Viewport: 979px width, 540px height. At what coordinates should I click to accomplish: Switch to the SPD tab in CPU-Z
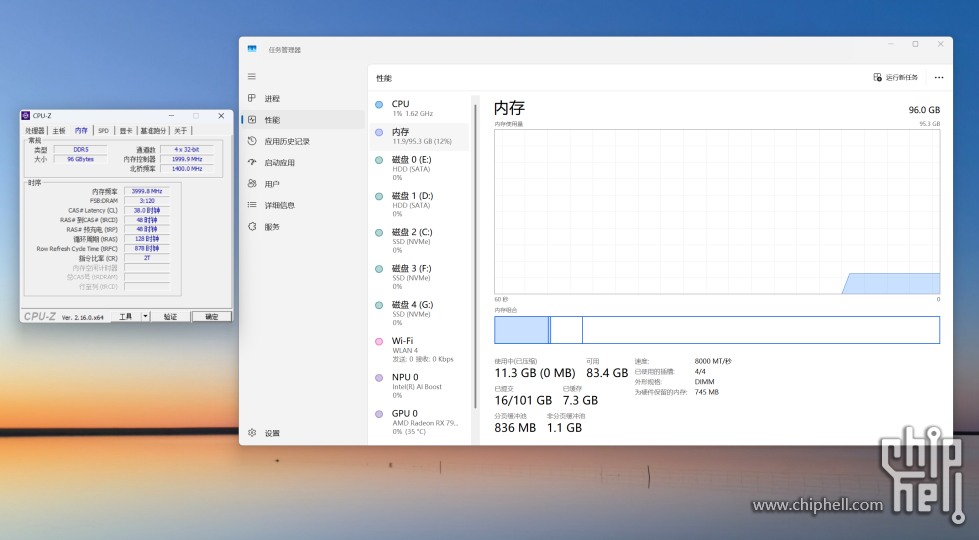click(x=103, y=131)
